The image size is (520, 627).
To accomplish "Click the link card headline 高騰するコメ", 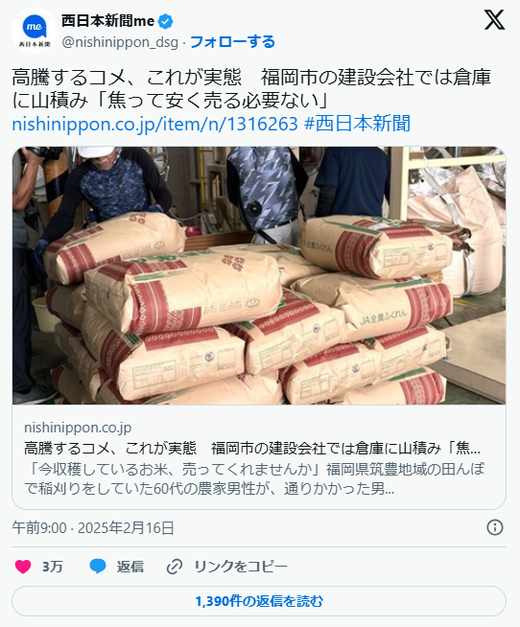I will (252, 448).
